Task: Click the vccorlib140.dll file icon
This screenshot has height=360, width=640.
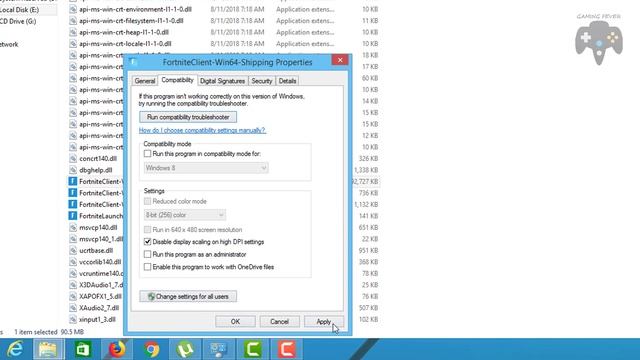Action: (73, 262)
